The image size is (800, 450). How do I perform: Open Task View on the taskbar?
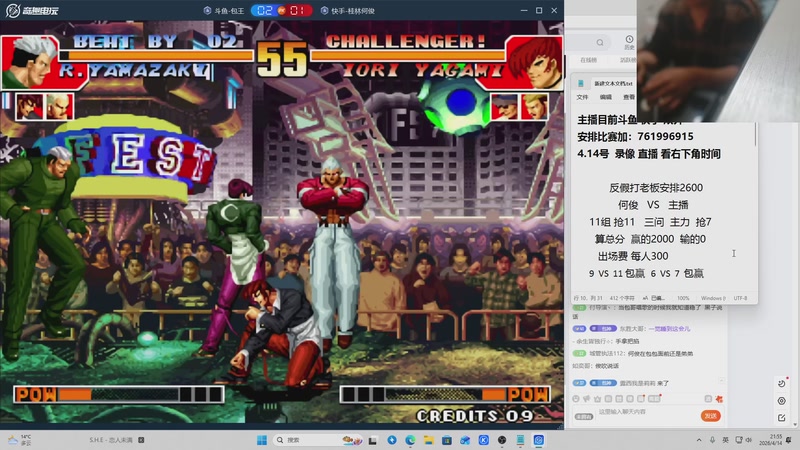click(x=373, y=440)
